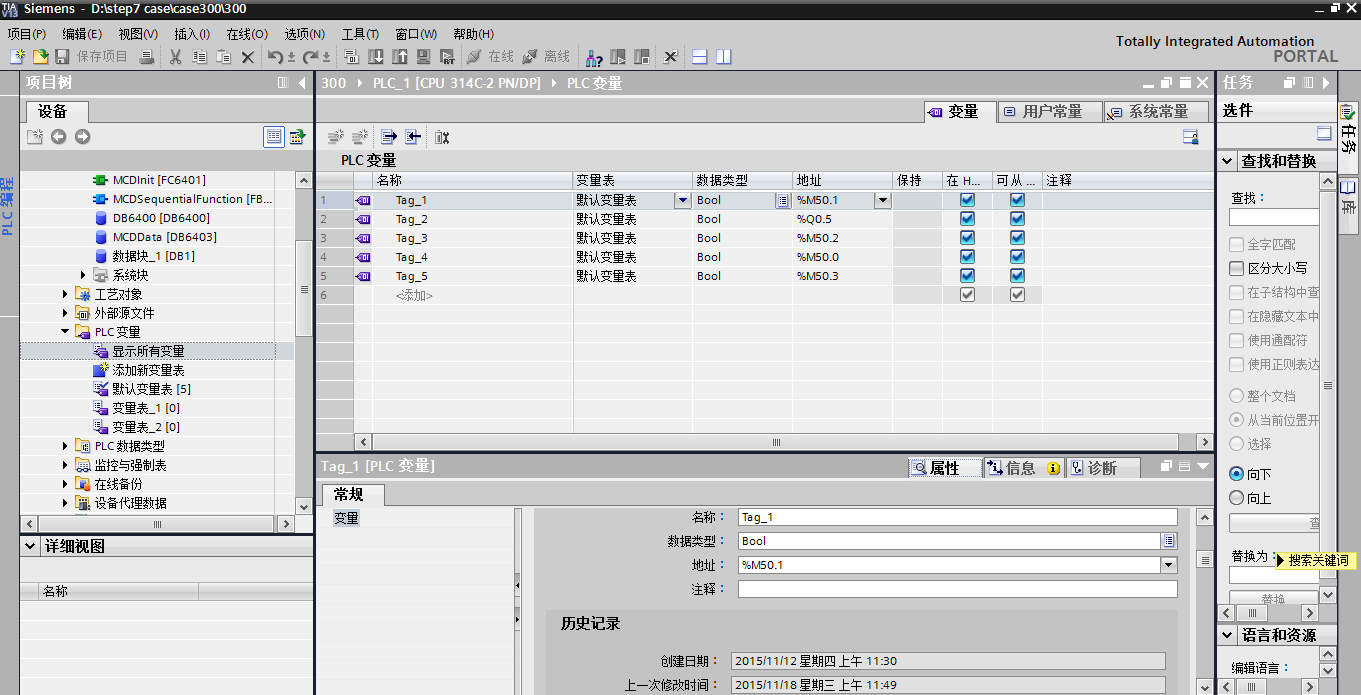The width and height of the screenshot is (1361, 695).
Task: Uncheck HMI writable box for Tag_2
Action: pyautogui.click(x=1017, y=219)
